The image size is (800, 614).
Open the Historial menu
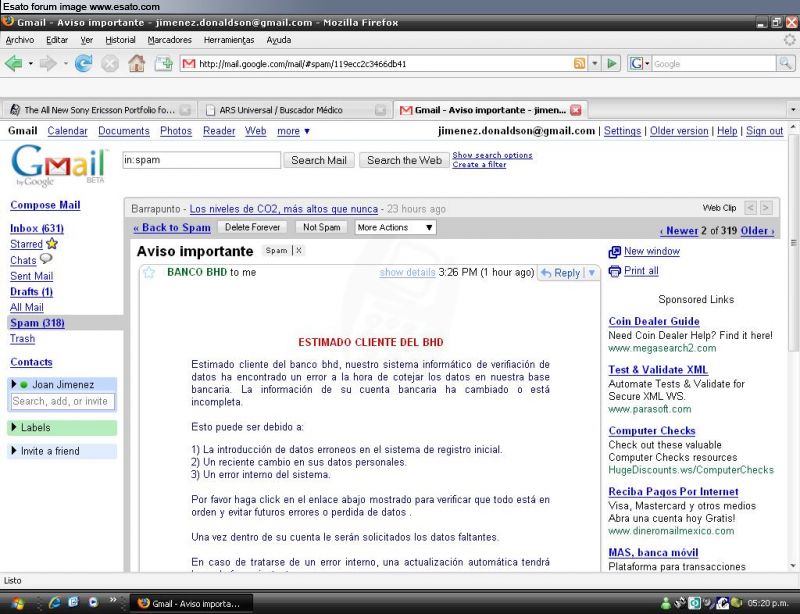click(x=120, y=40)
